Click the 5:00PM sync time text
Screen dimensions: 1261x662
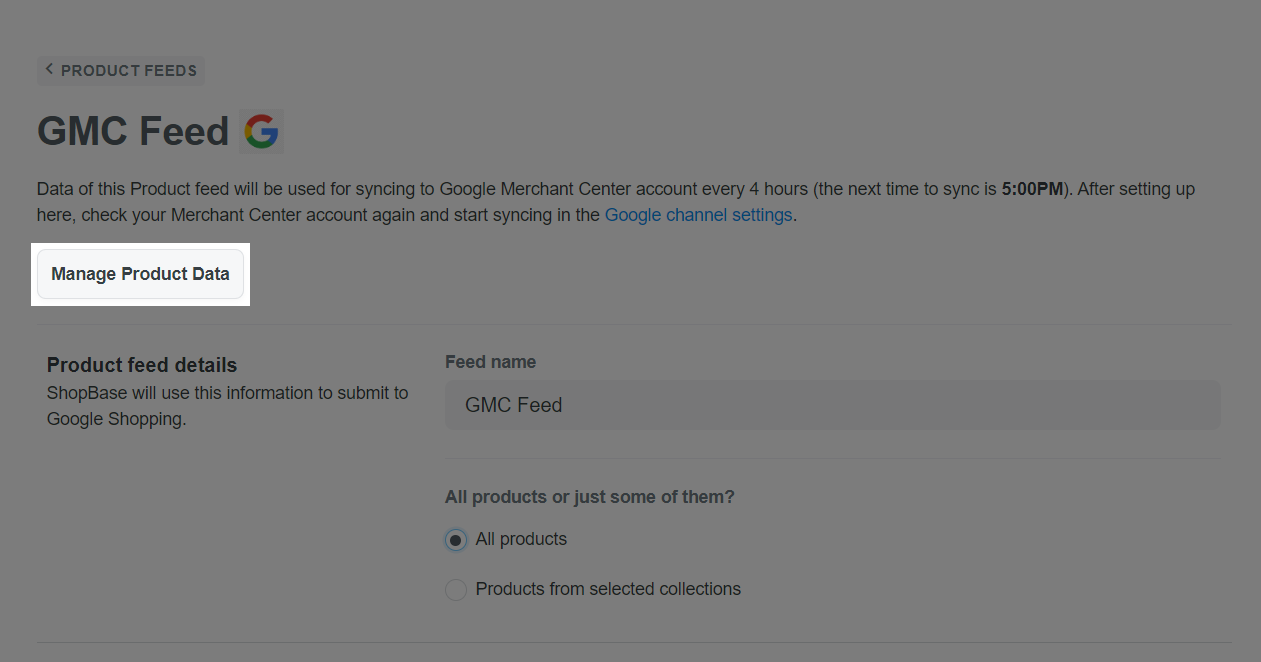1032,189
